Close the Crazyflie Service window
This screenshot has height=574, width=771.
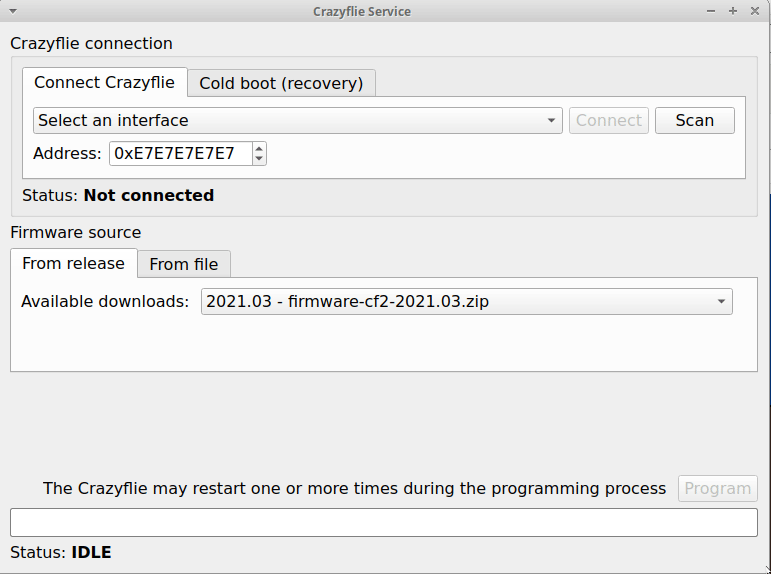click(x=752, y=11)
